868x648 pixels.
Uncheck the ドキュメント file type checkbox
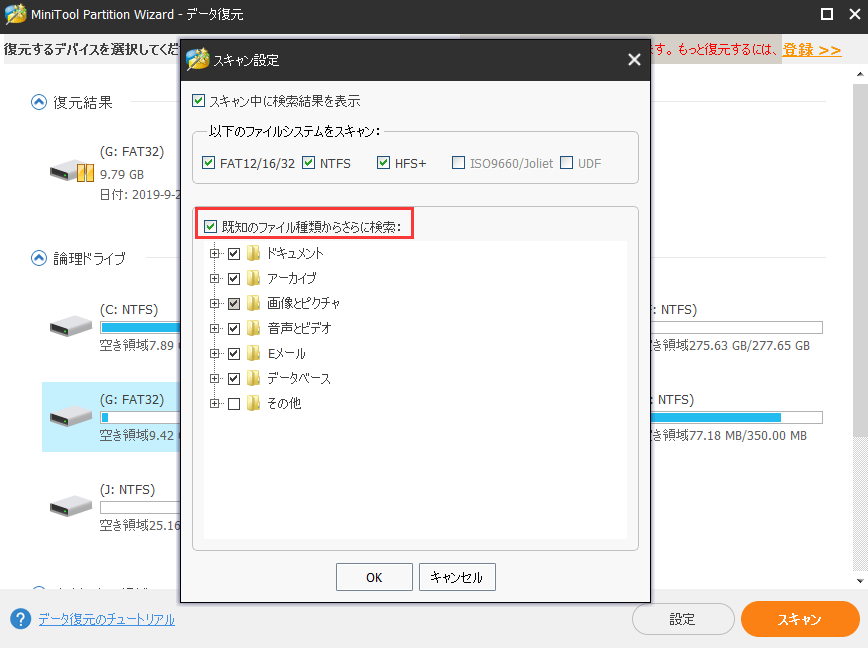pyautogui.click(x=234, y=254)
